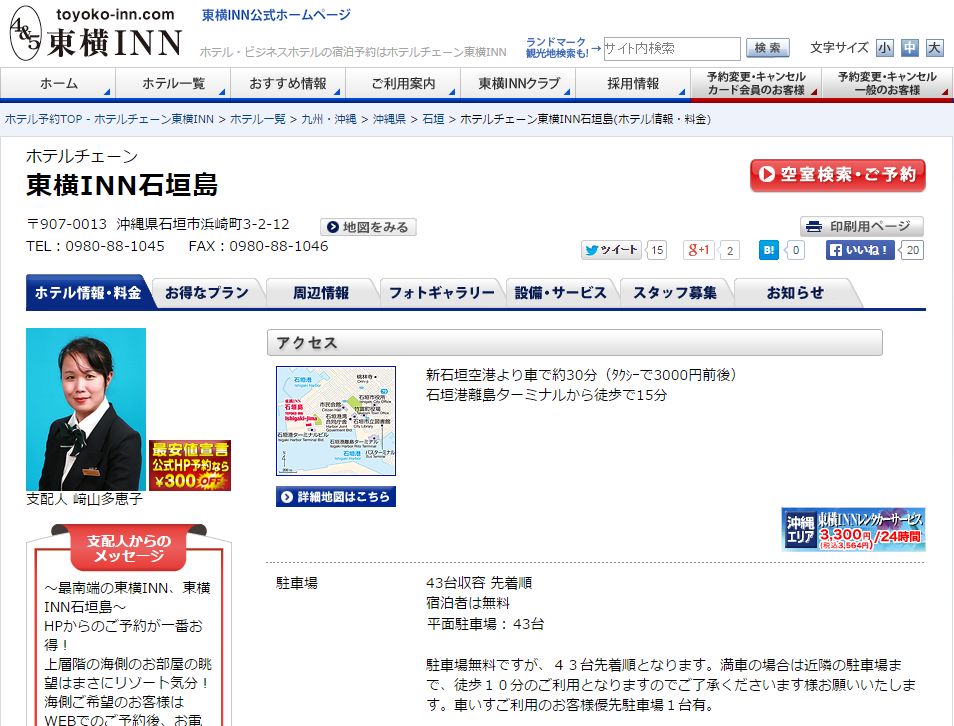The height and width of the screenshot is (726, 954).
Task: Switch to the スタッフ募集 tab
Action: point(675,293)
